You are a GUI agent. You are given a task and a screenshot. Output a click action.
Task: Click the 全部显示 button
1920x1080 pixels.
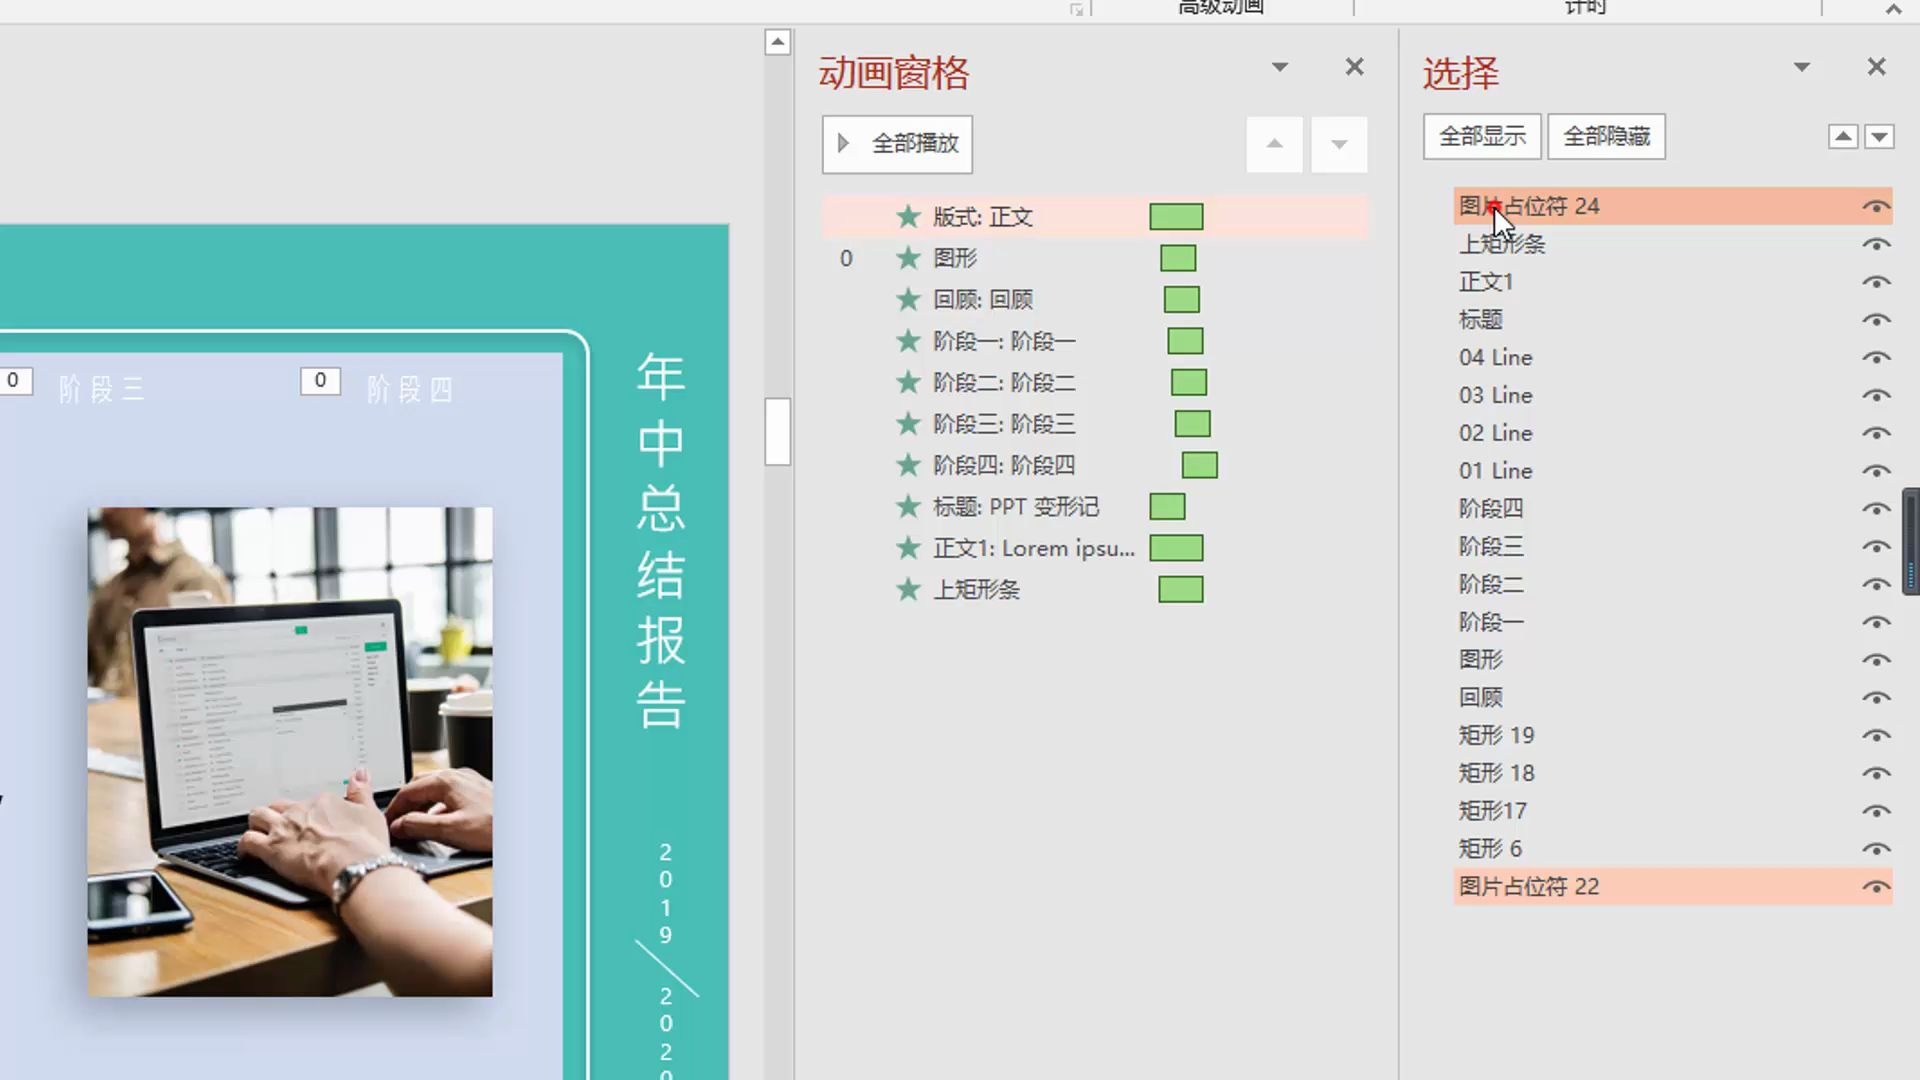tap(1482, 136)
